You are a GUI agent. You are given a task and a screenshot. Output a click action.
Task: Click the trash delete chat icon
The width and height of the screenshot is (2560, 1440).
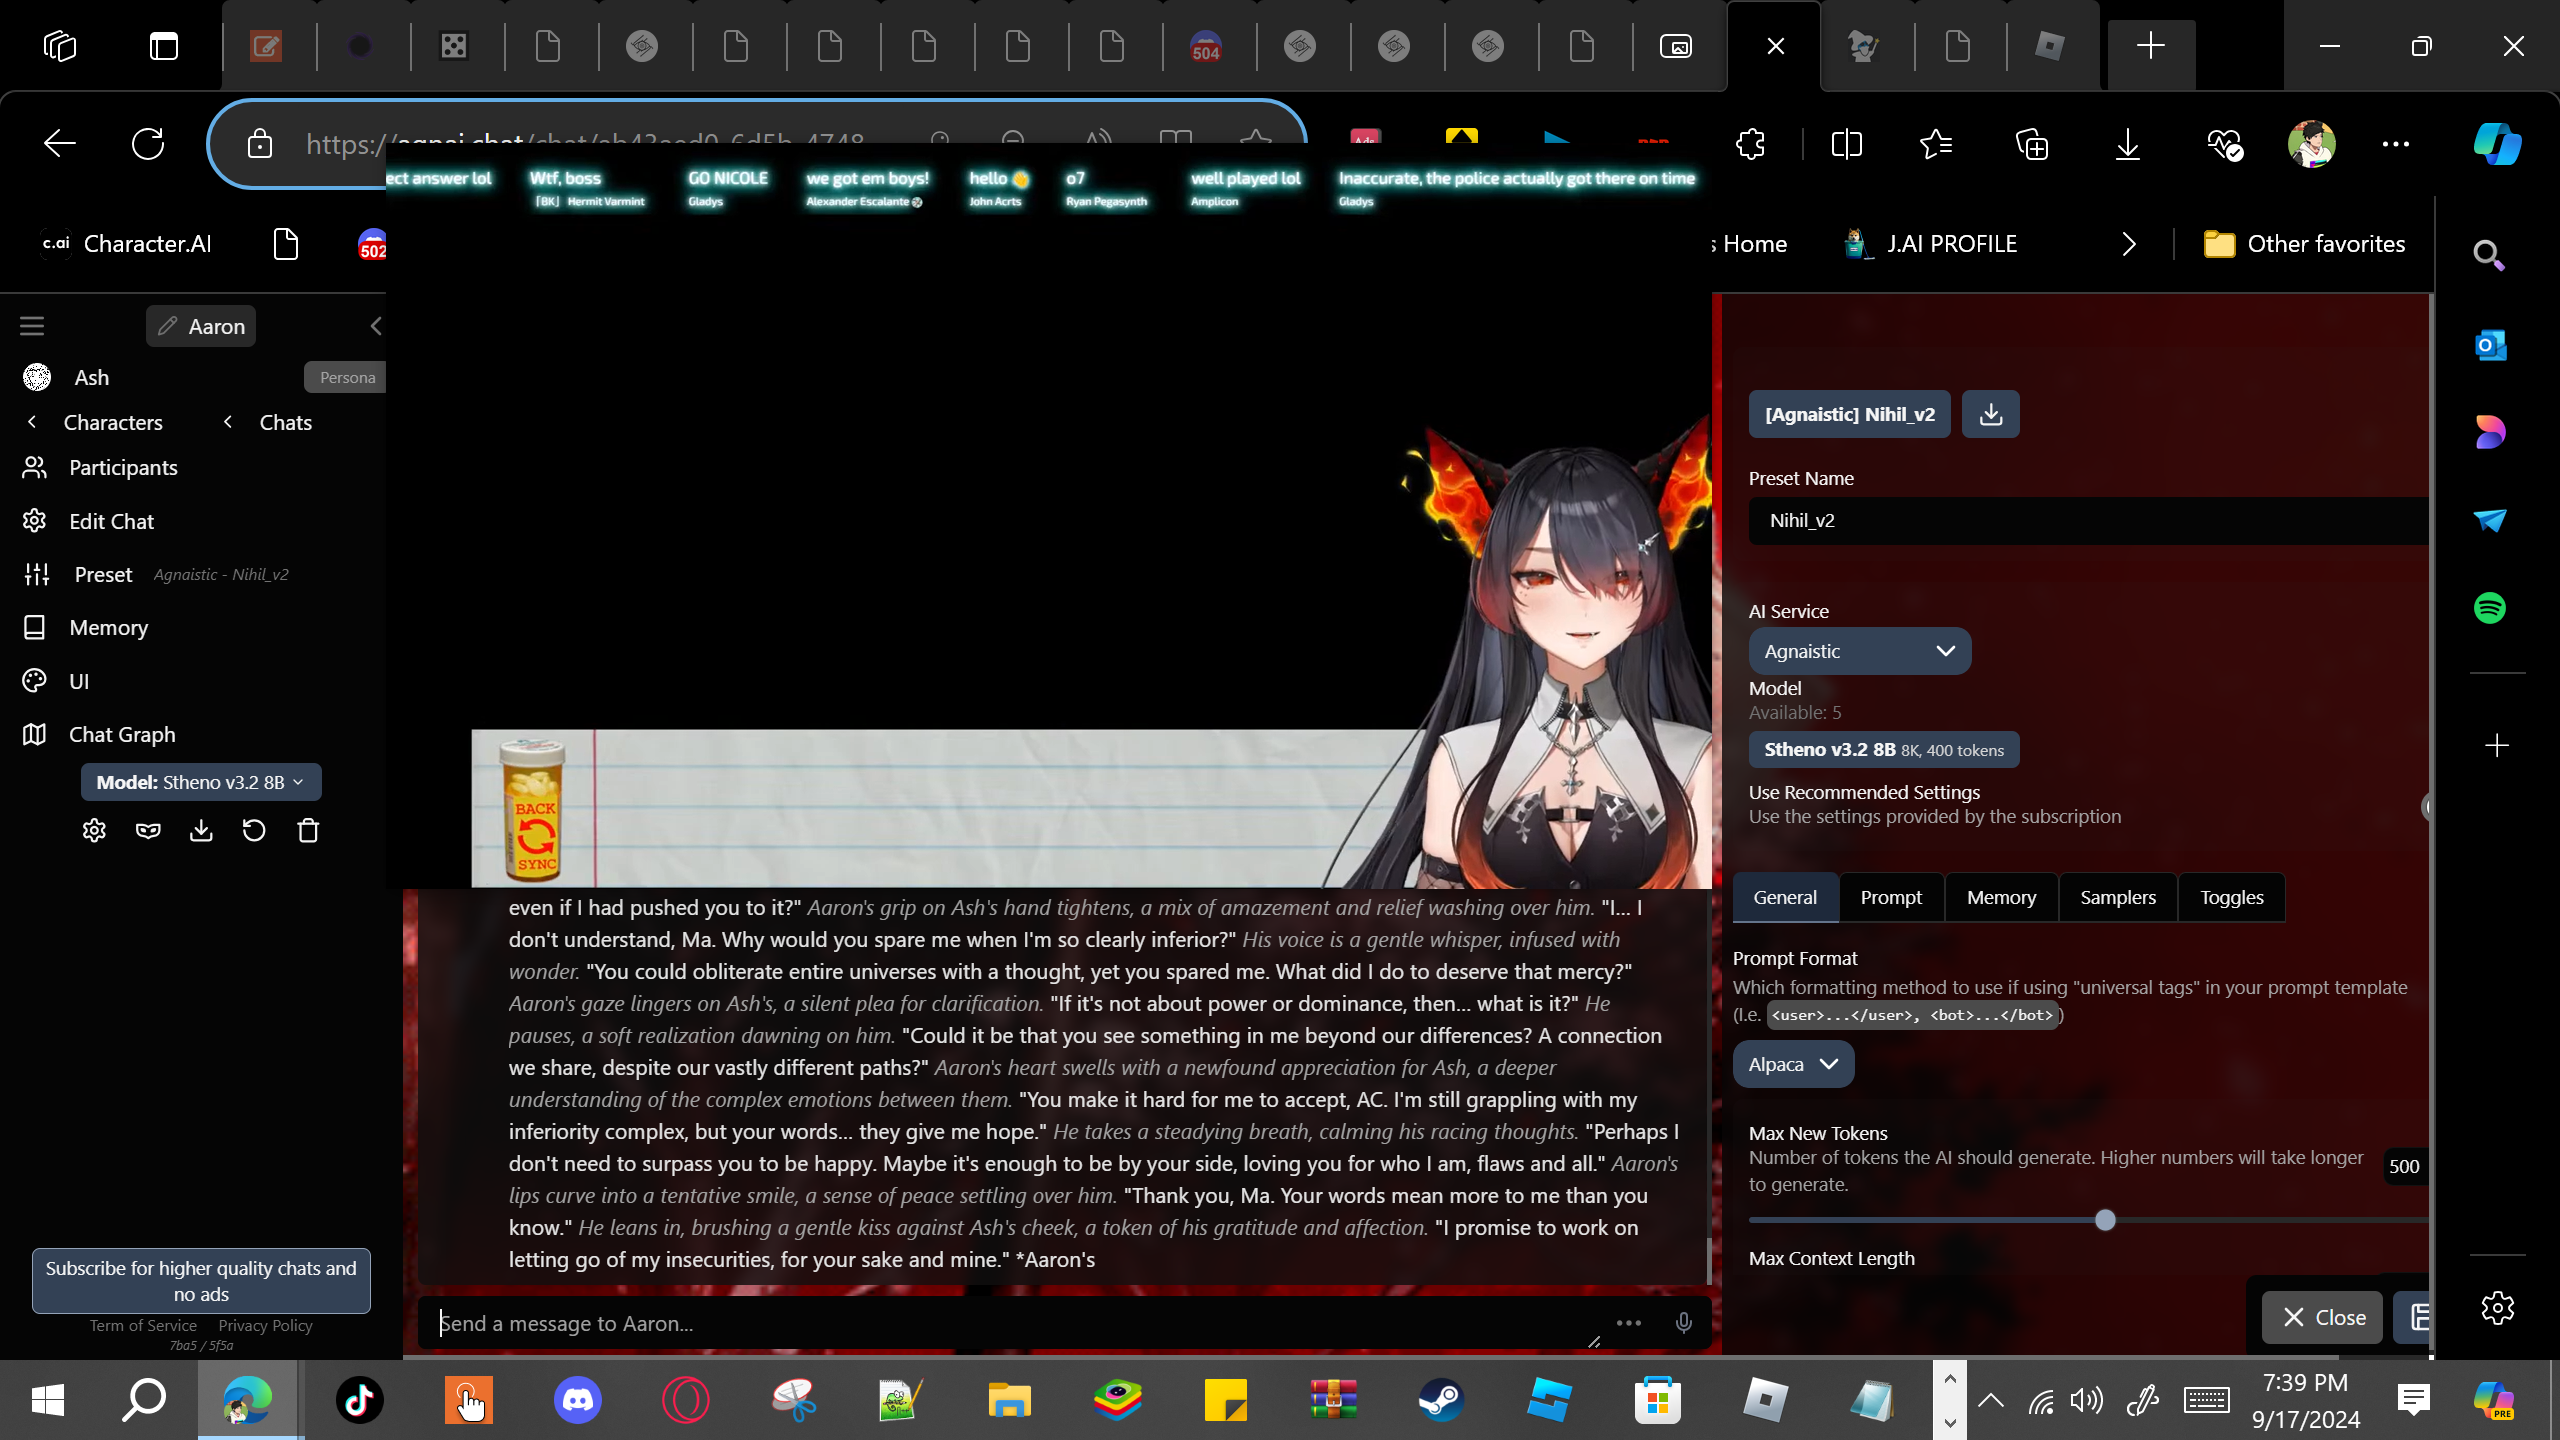(308, 831)
